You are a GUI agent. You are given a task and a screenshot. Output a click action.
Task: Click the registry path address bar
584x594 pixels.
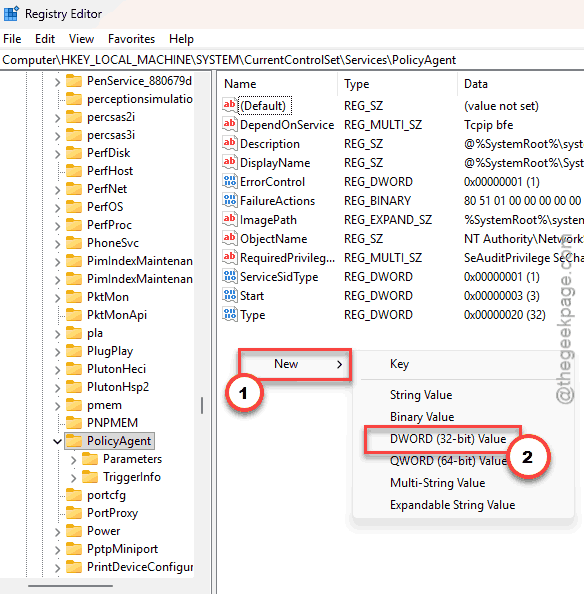292,60
